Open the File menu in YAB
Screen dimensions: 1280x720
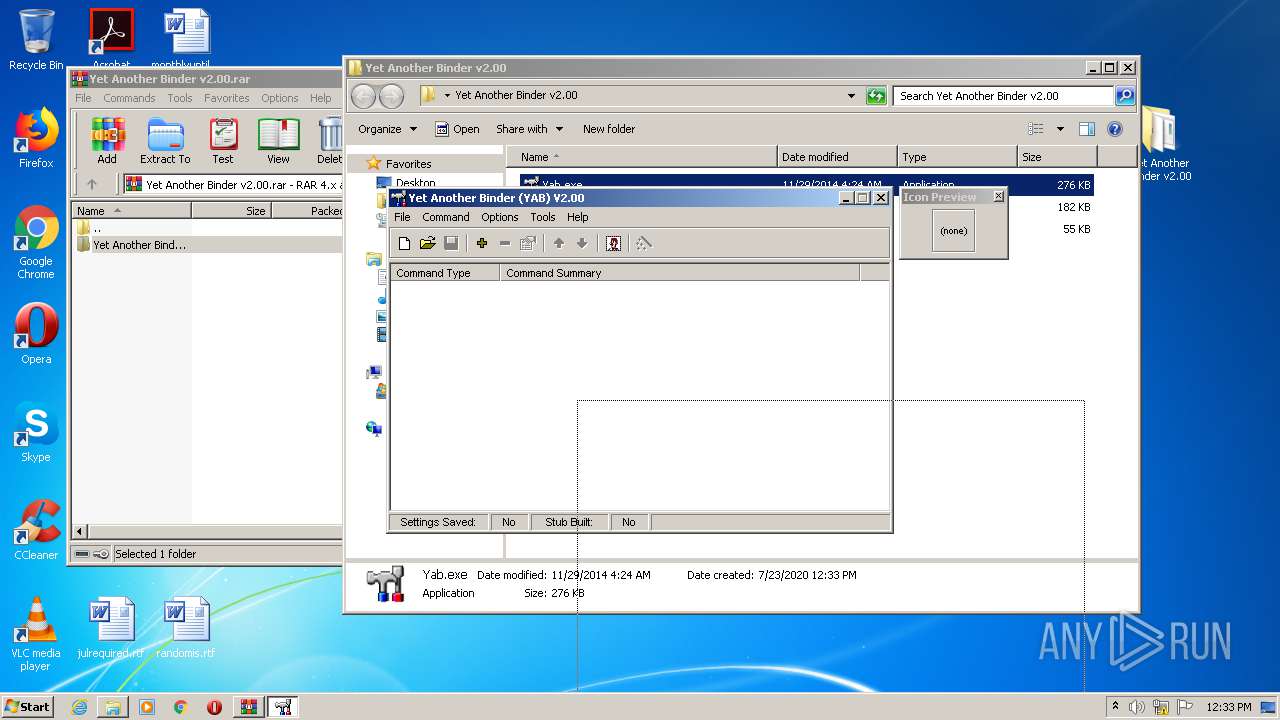(402, 217)
